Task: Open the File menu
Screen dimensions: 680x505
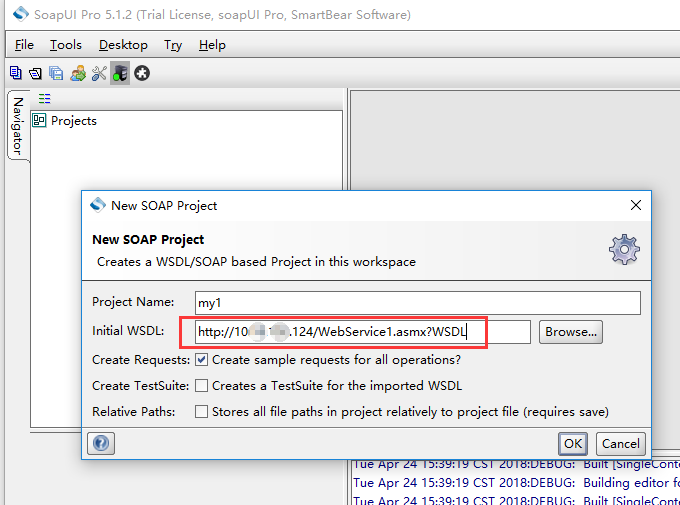Action: pyautogui.click(x=24, y=45)
